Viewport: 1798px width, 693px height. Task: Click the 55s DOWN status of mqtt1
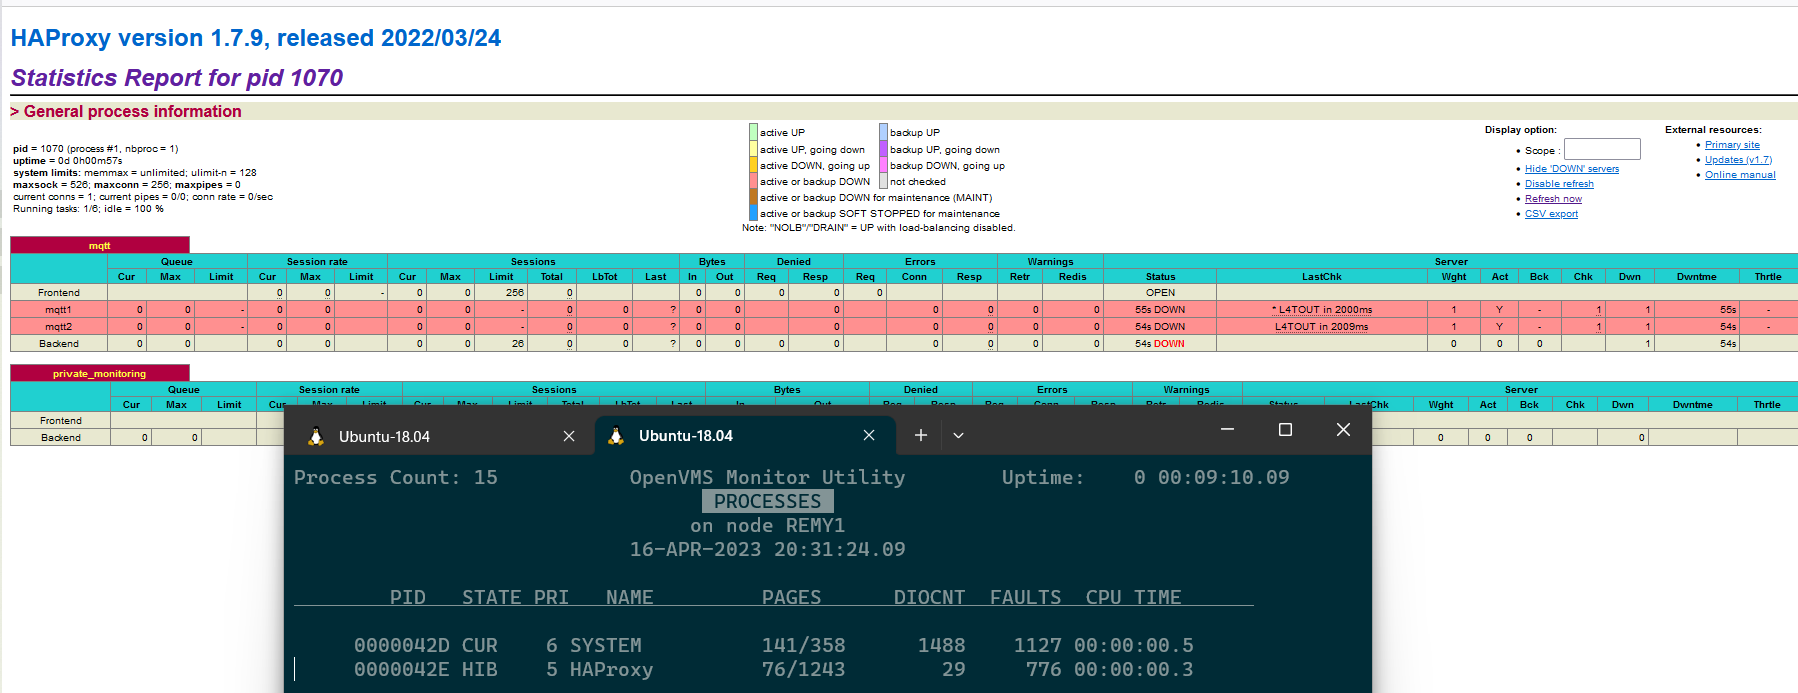coord(1160,310)
